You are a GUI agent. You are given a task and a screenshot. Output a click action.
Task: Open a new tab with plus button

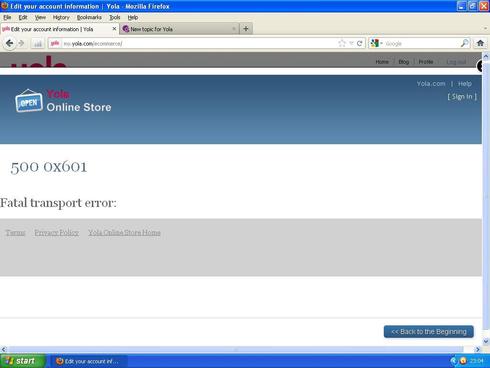coord(246,29)
